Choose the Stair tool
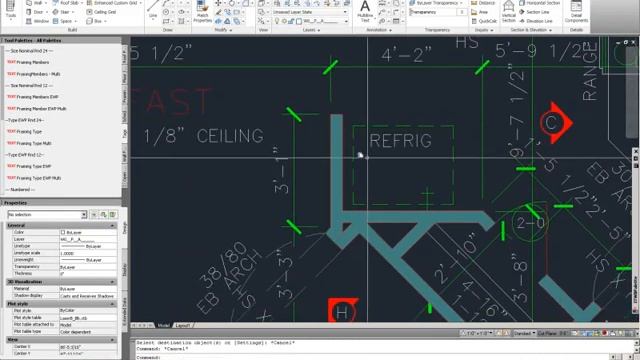Viewport: 640px width, 360px height. coord(62,12)
